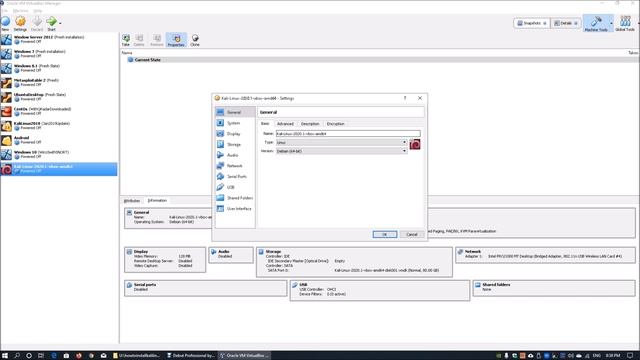Viewport: 640px width, 360px height.
Task: Click the Network section heading in details pane
Action: (x=473, y=252)
